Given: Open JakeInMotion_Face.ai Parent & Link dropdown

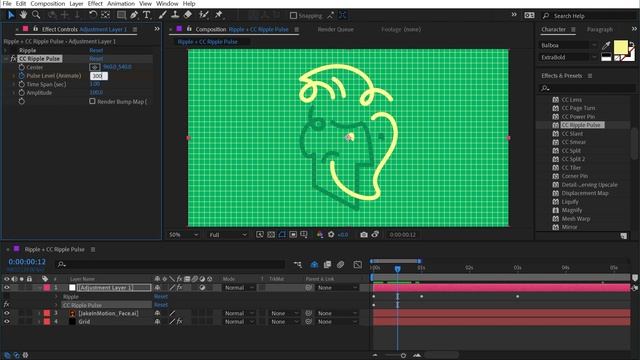Looking at the screenshot, I should (x=337, y=313).
